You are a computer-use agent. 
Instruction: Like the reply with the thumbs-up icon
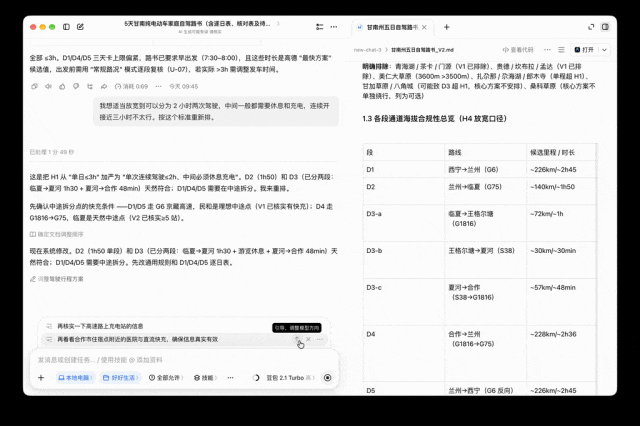(62, 87)
